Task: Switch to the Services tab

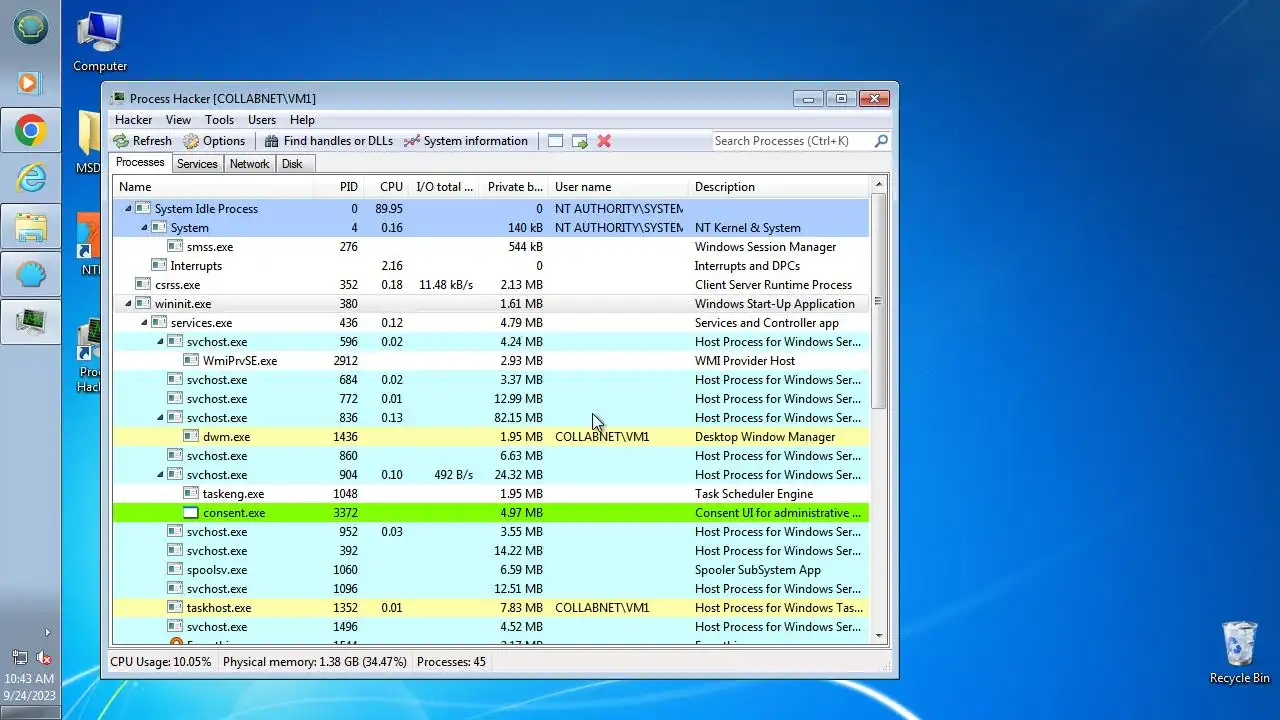Action: tap(197, 164)
